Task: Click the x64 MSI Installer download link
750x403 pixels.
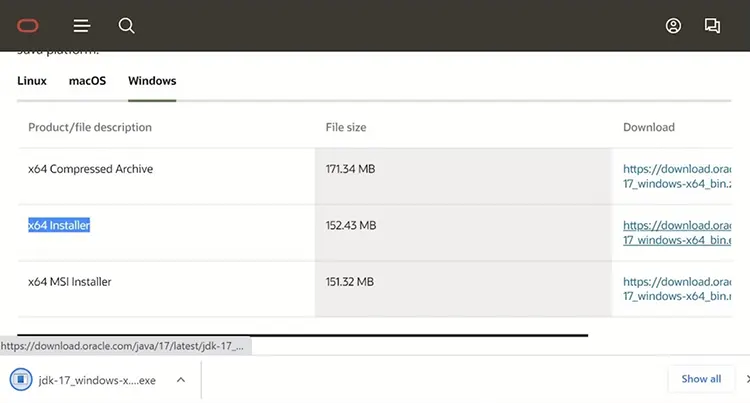Action: (x=678, y=289)
